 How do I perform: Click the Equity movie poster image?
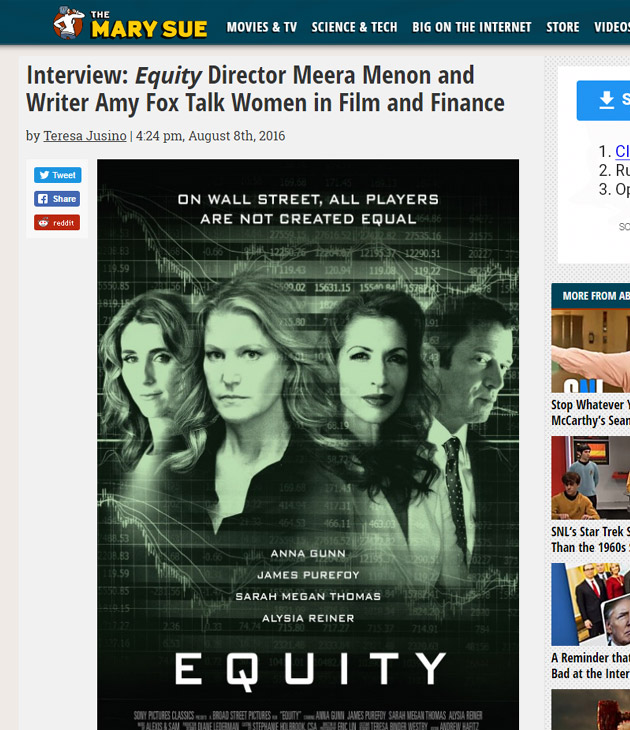click(x=308, y=445)
